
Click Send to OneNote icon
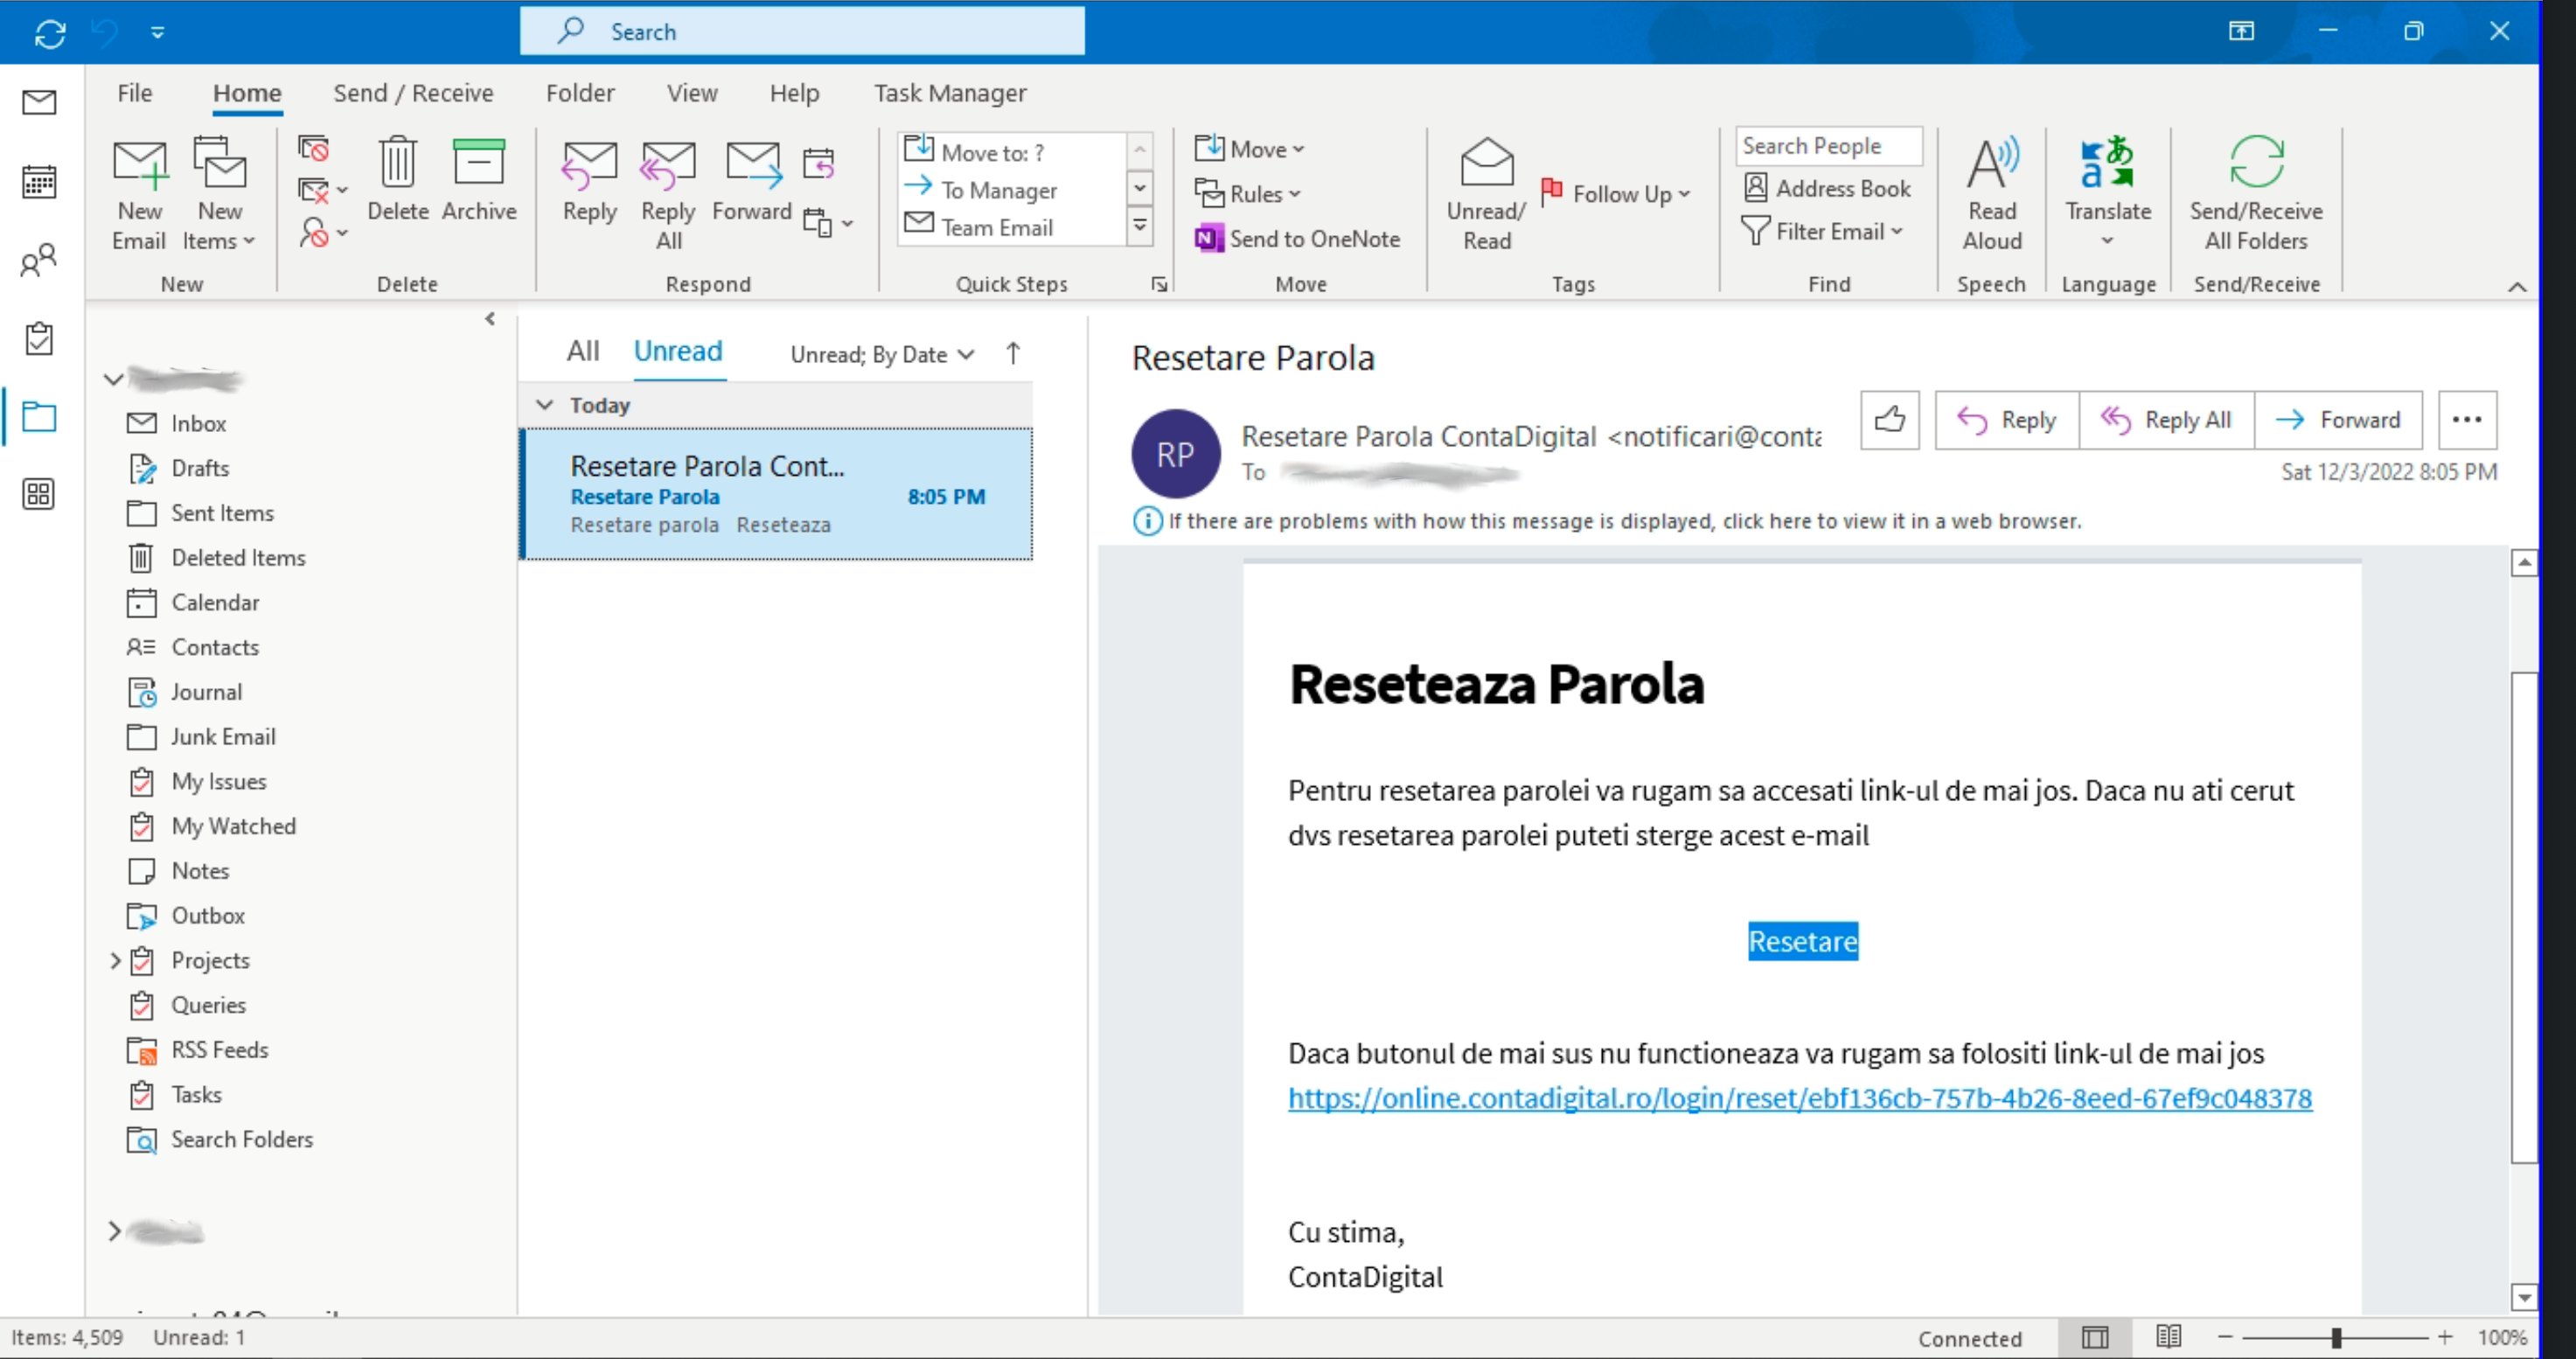point(1209,239)
